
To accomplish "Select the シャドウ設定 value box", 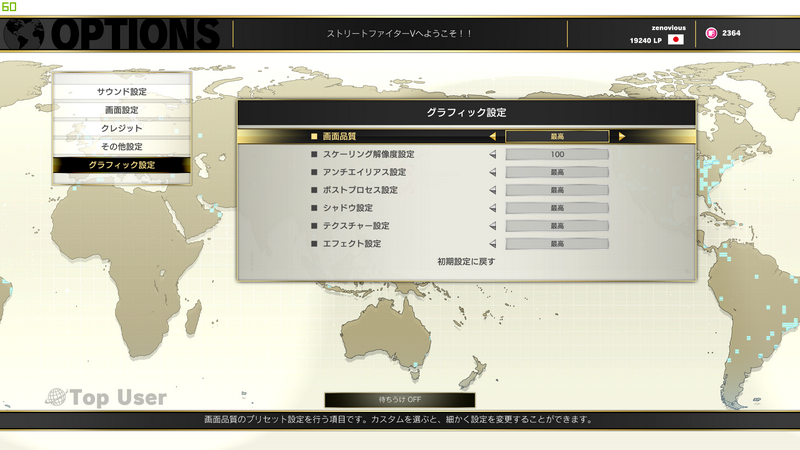I will (557, 208).
